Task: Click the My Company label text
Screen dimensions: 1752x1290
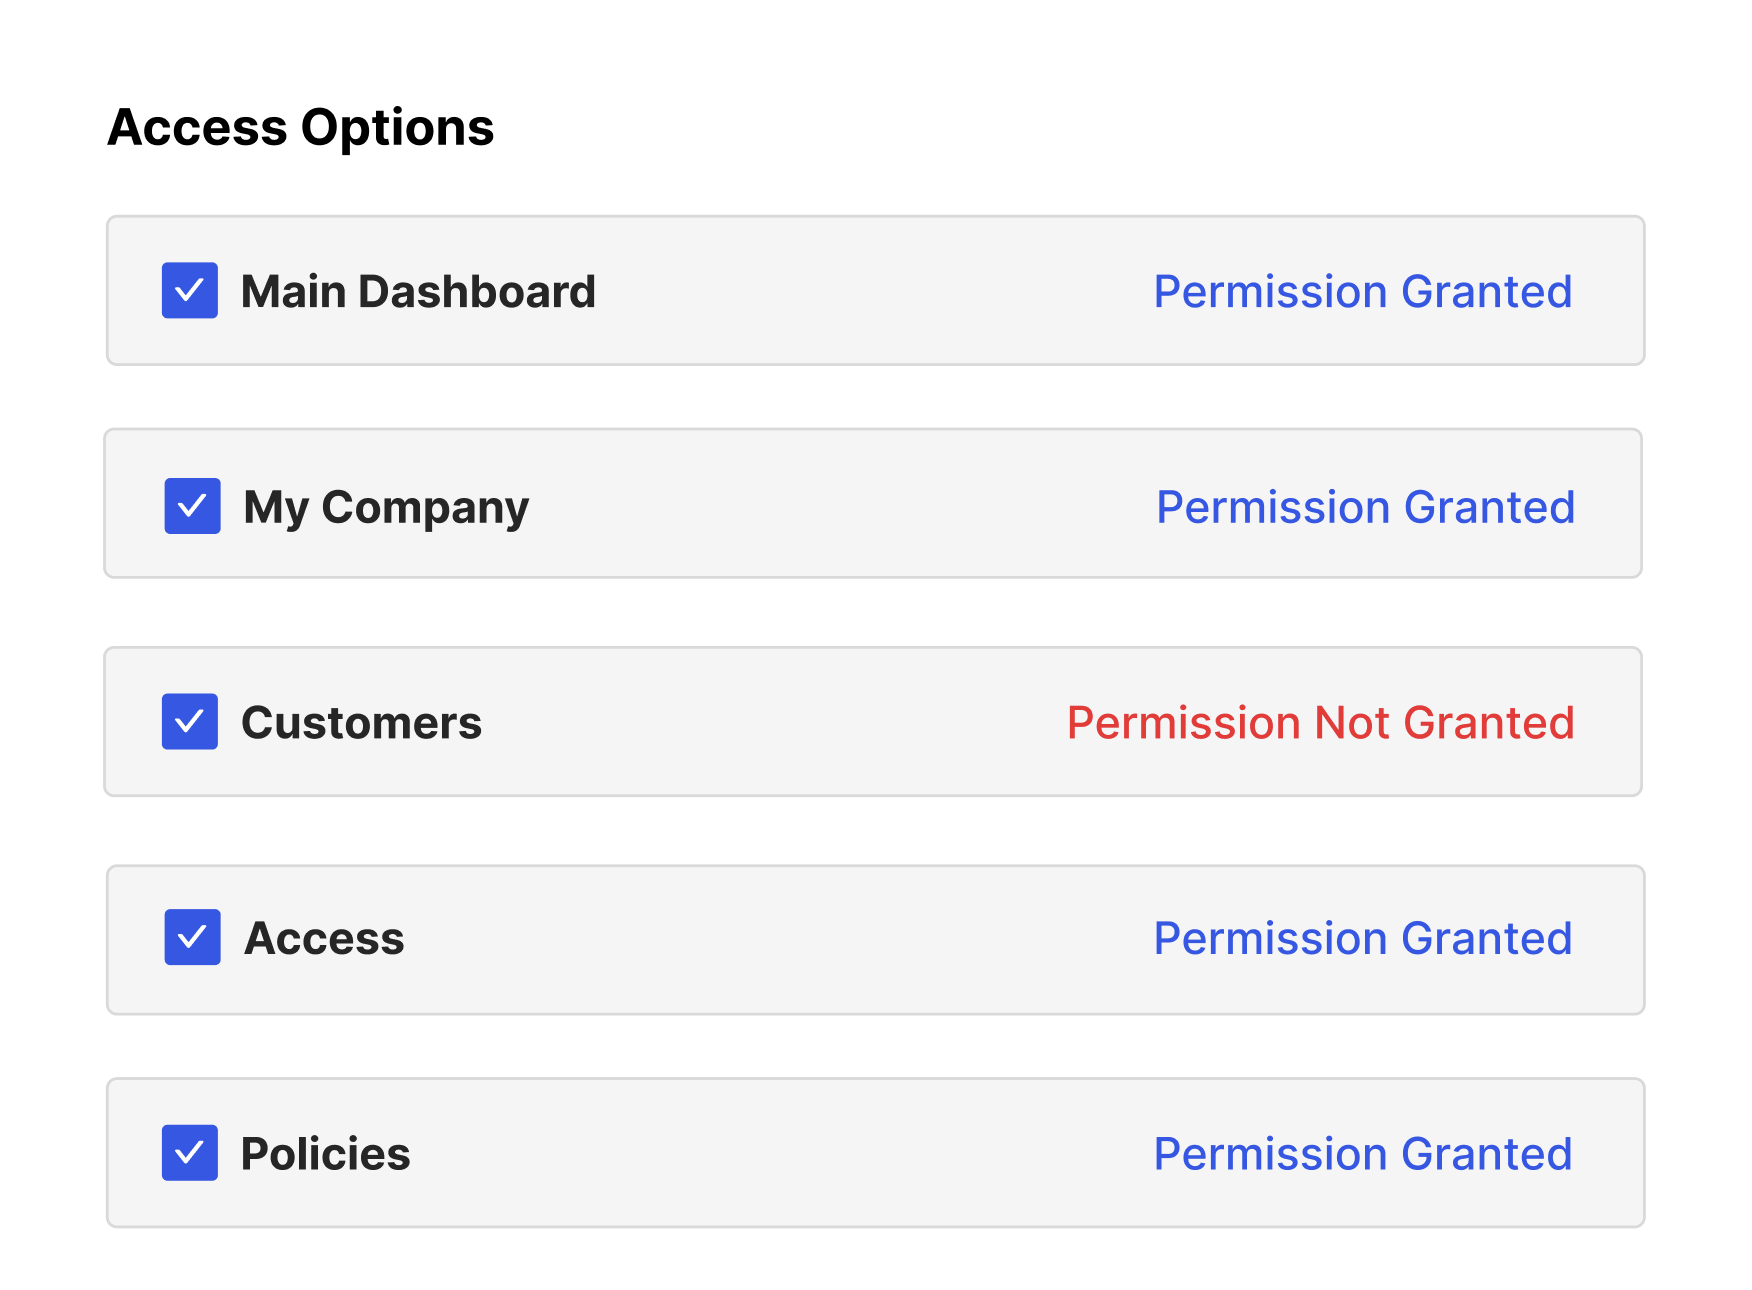Action: click(386, 508)
